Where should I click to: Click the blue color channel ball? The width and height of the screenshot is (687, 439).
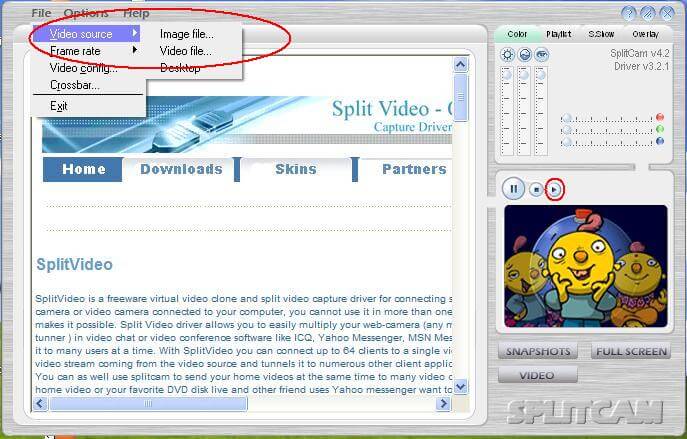point(660,141)
